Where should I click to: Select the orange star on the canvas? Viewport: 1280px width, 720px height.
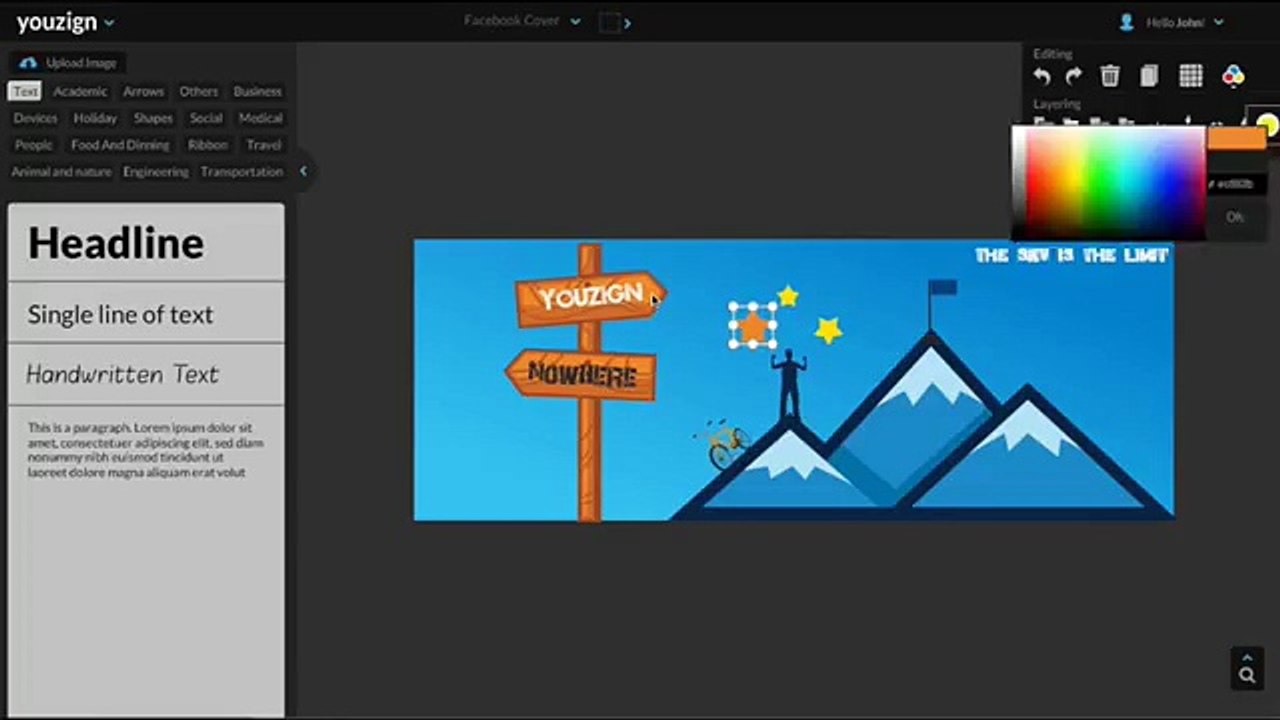tap(752, 326)
